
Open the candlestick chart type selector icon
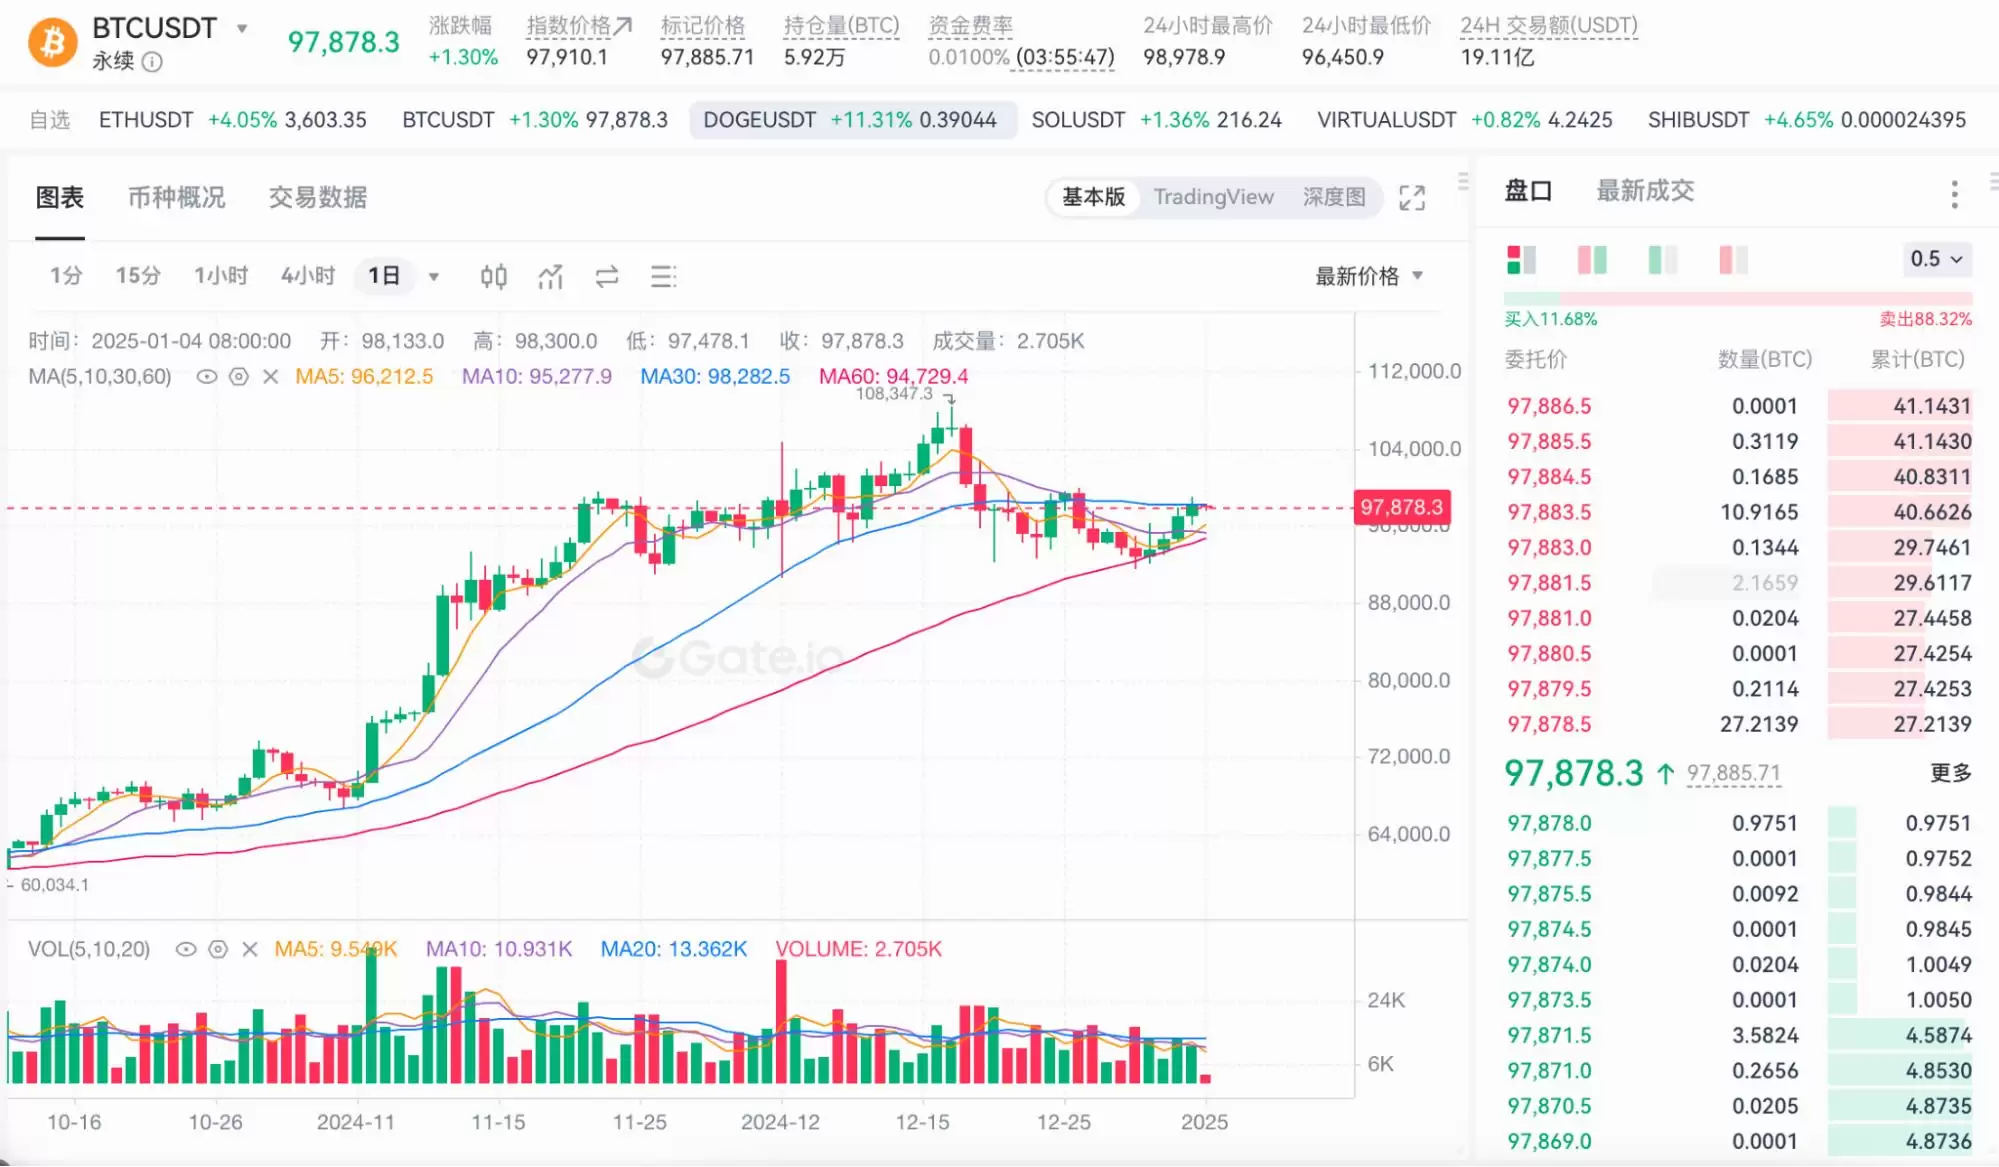(492, 277)
